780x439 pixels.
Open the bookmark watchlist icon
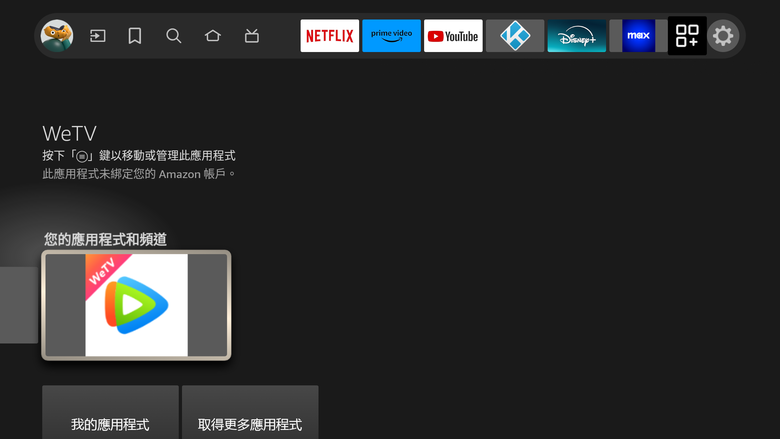coord(135,36)
